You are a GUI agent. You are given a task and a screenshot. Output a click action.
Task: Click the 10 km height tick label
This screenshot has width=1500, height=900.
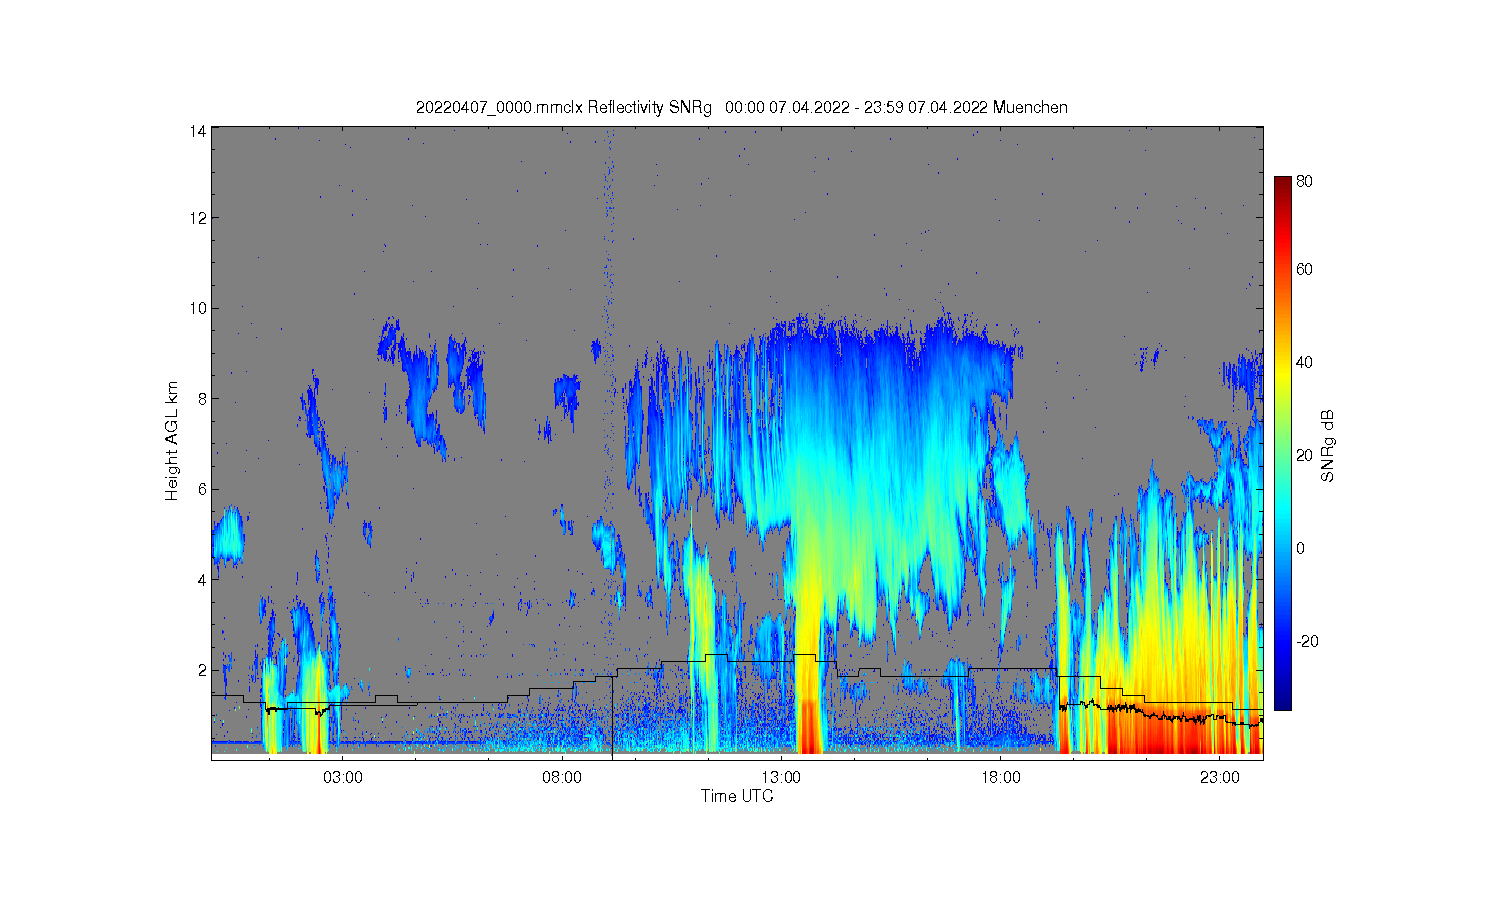coord(198,308)
